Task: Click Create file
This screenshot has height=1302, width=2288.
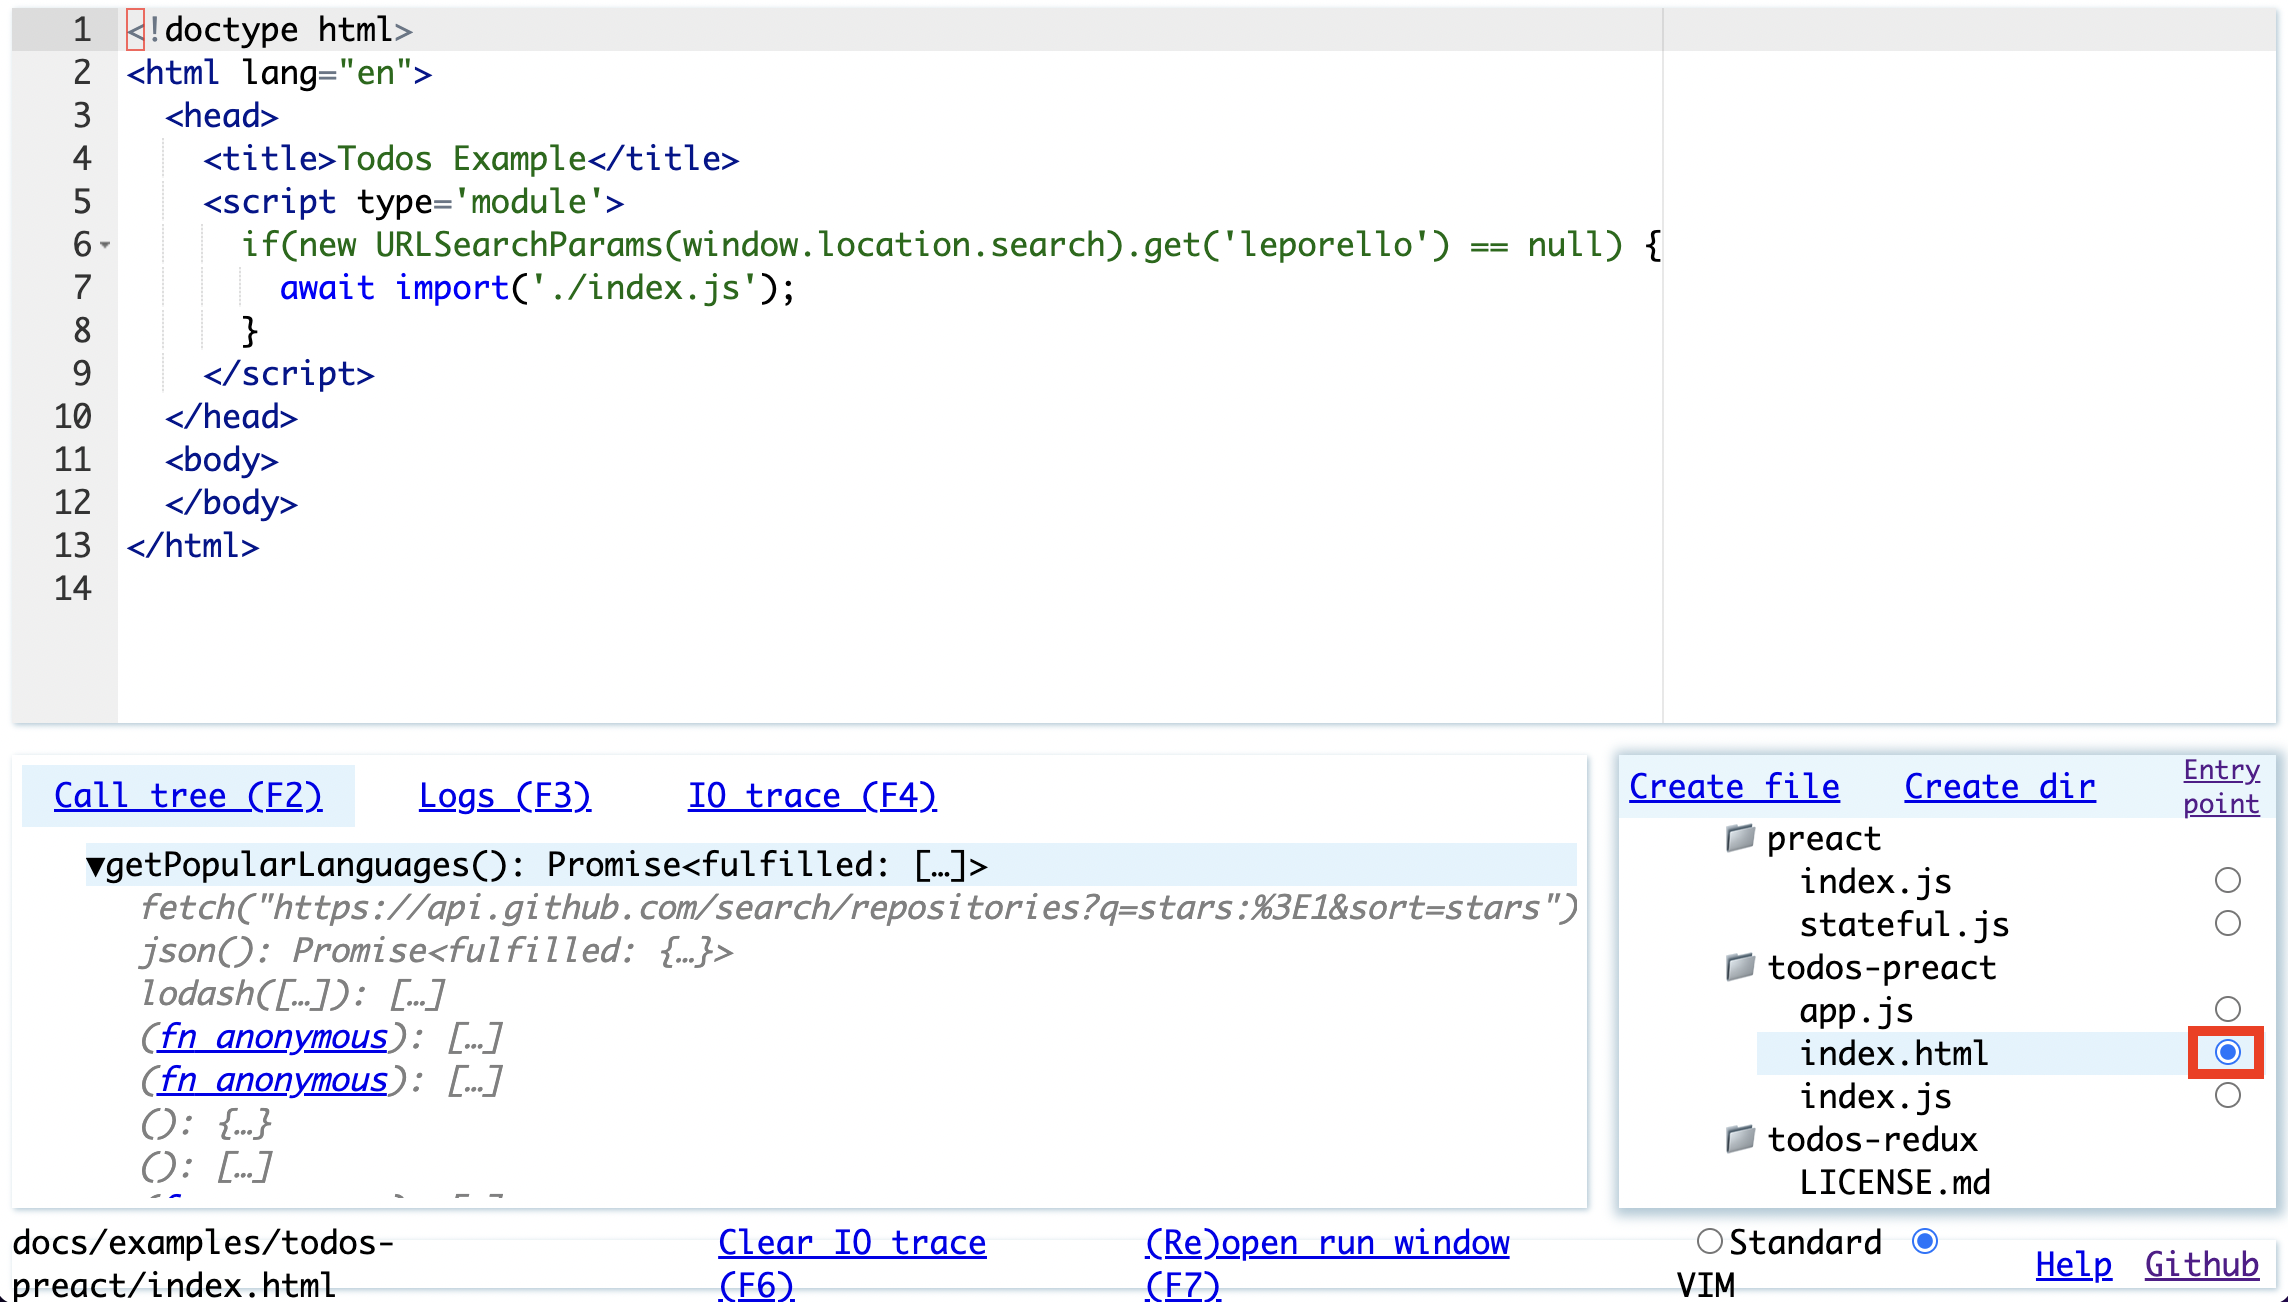Action: pyautogui.click(x=1733, y=786)
